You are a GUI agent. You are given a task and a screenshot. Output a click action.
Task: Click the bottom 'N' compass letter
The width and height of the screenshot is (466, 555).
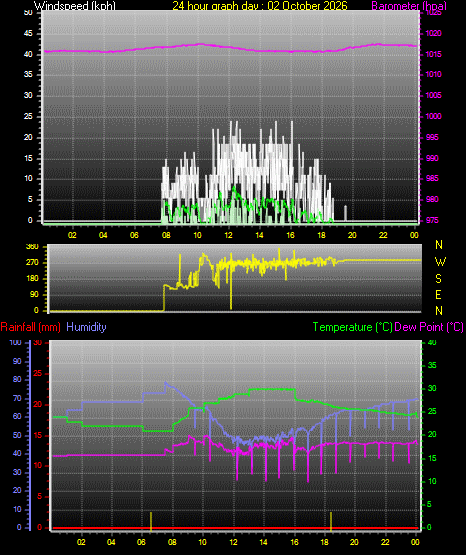pos(439,310)
